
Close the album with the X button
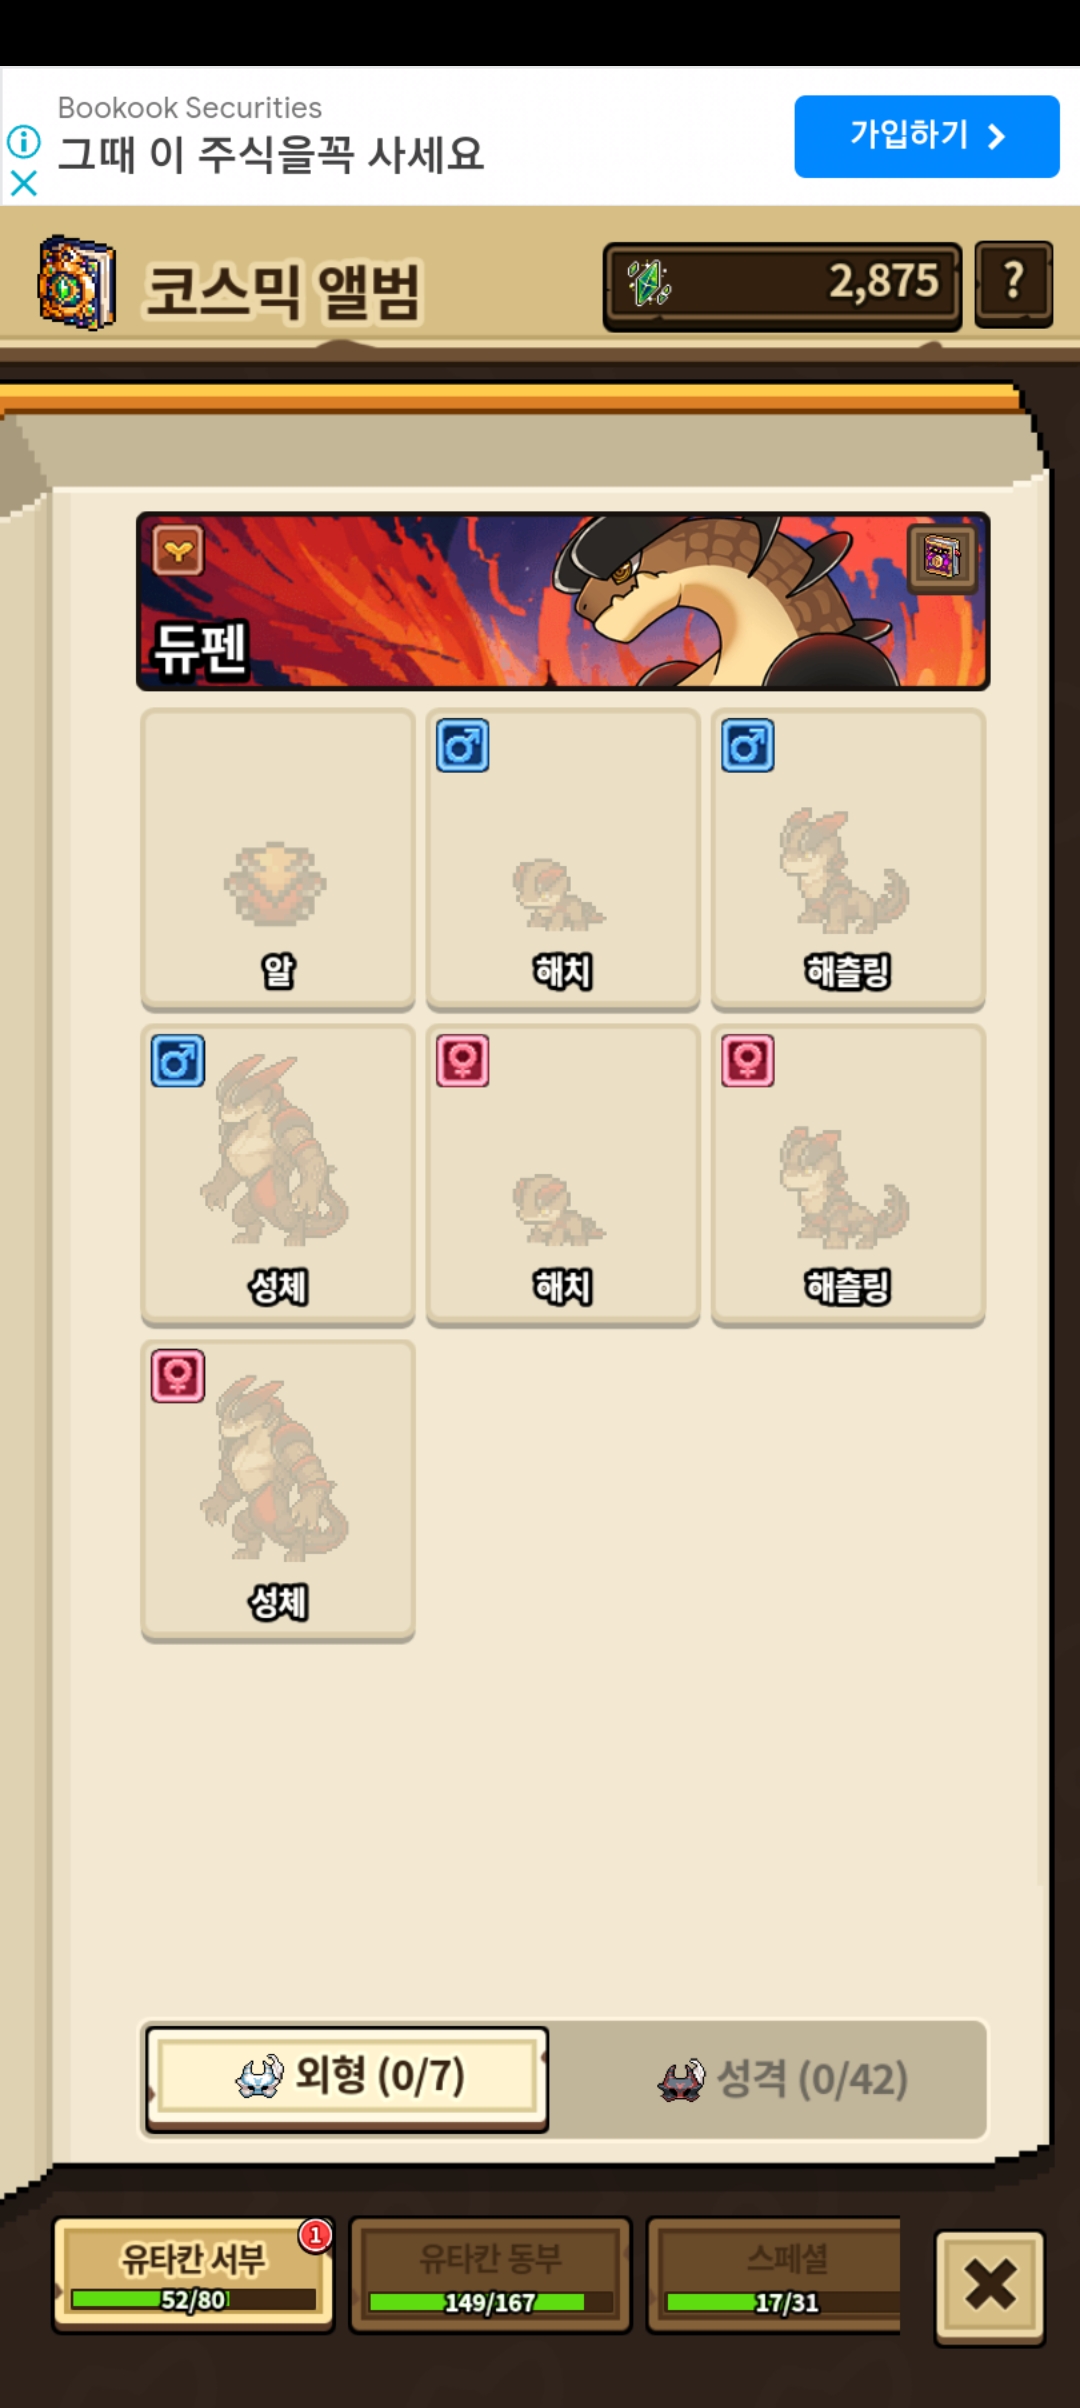[990, 2287]
